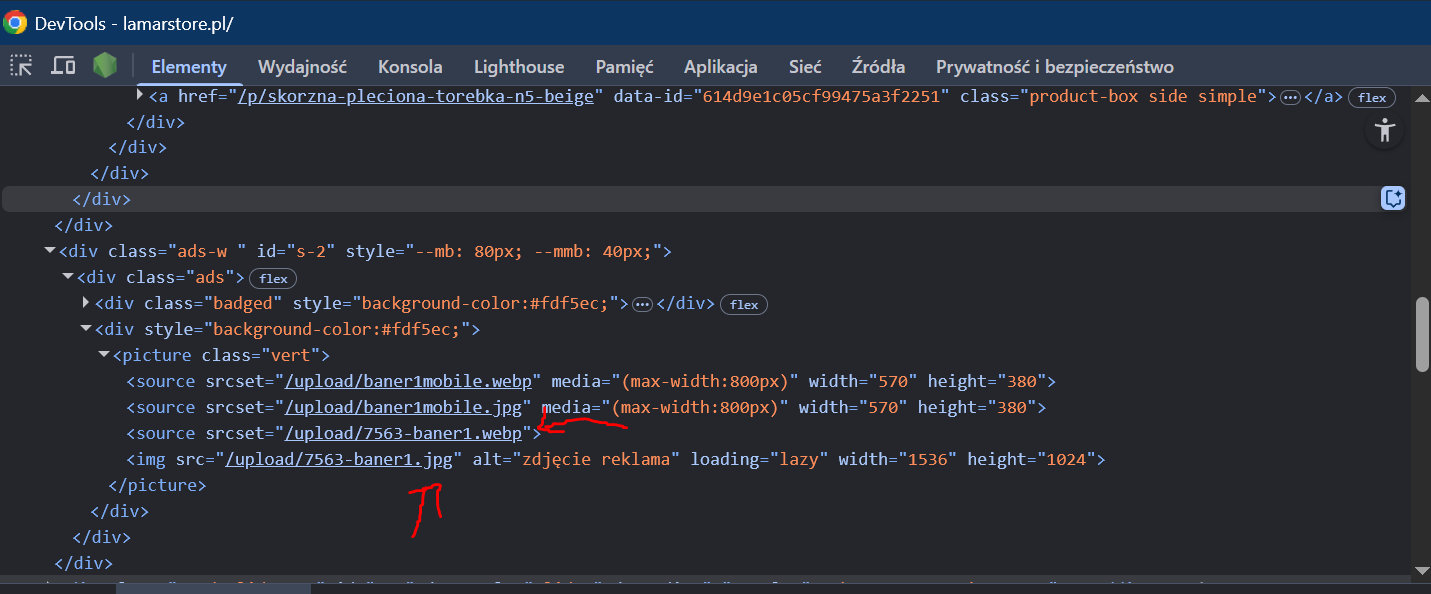Viewport: 1431px width, 594px height.
Task: Toggle the flex badge after the product-box anchor
Action: 1371,97
